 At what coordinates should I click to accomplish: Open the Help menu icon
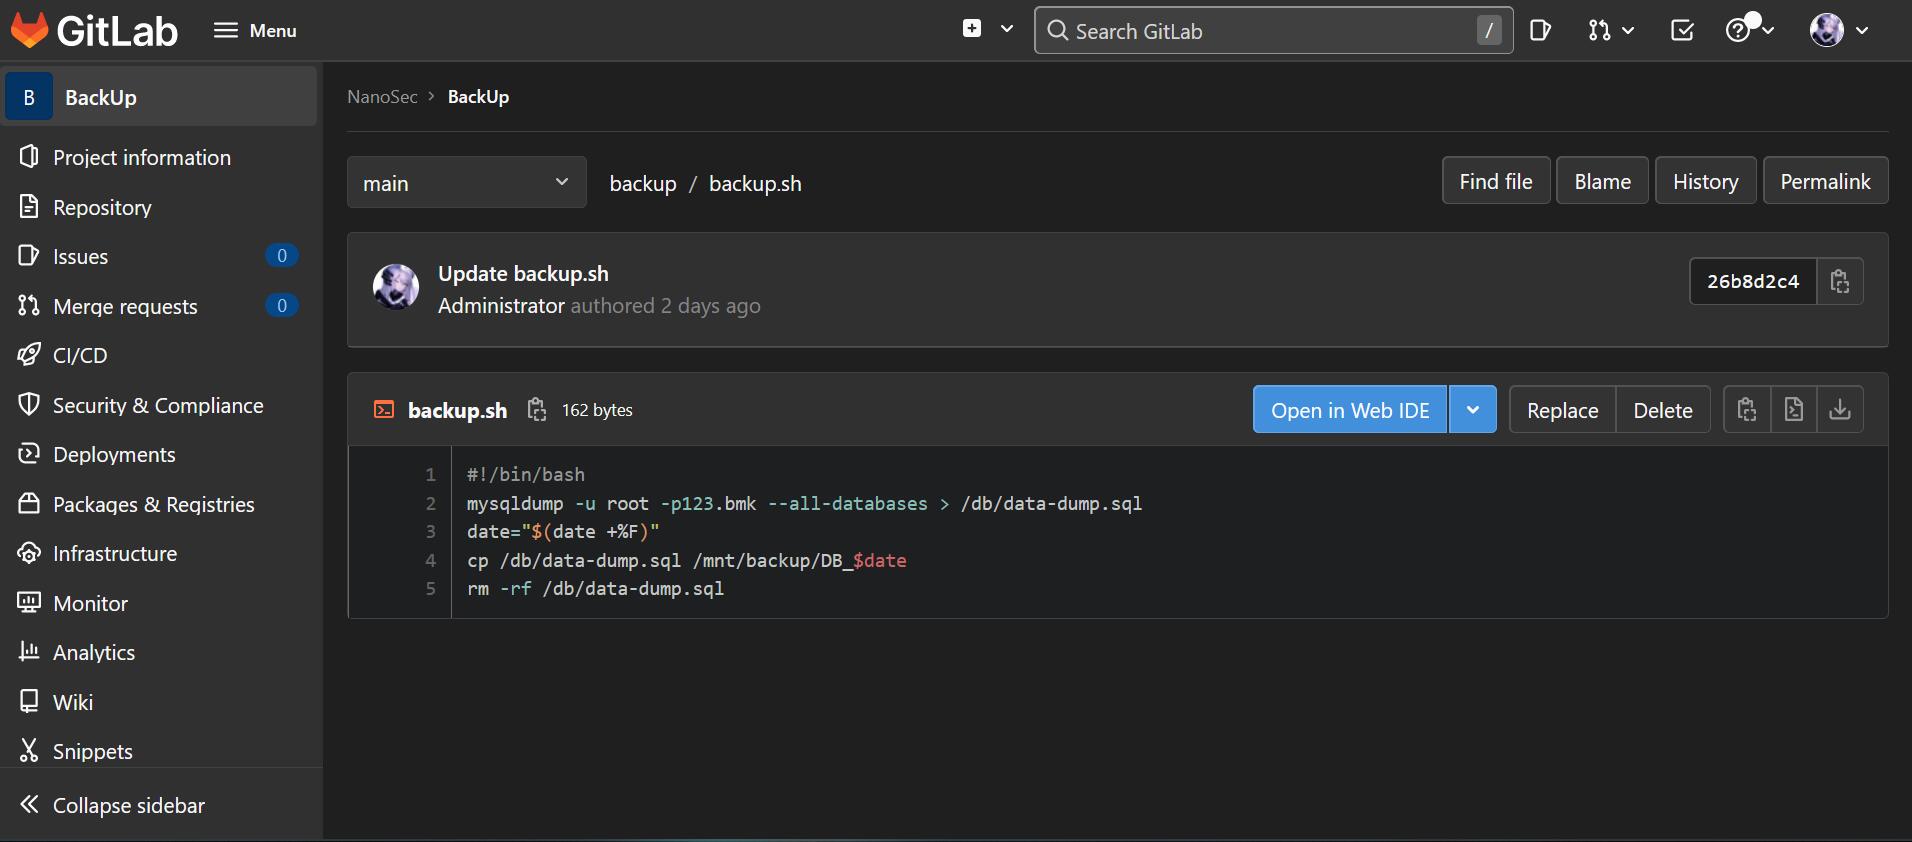(1750, 29)
